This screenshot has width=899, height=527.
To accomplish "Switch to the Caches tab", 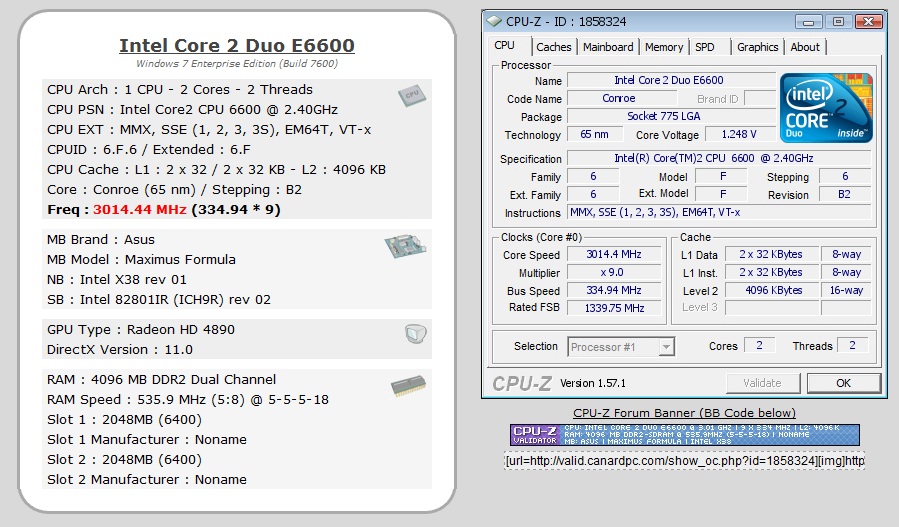I will pos(553,47).
